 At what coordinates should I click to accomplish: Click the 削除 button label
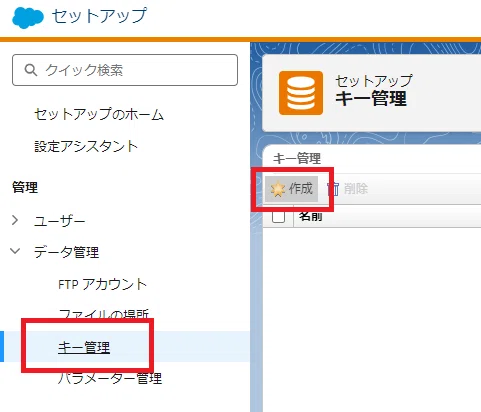click(356, 189)
